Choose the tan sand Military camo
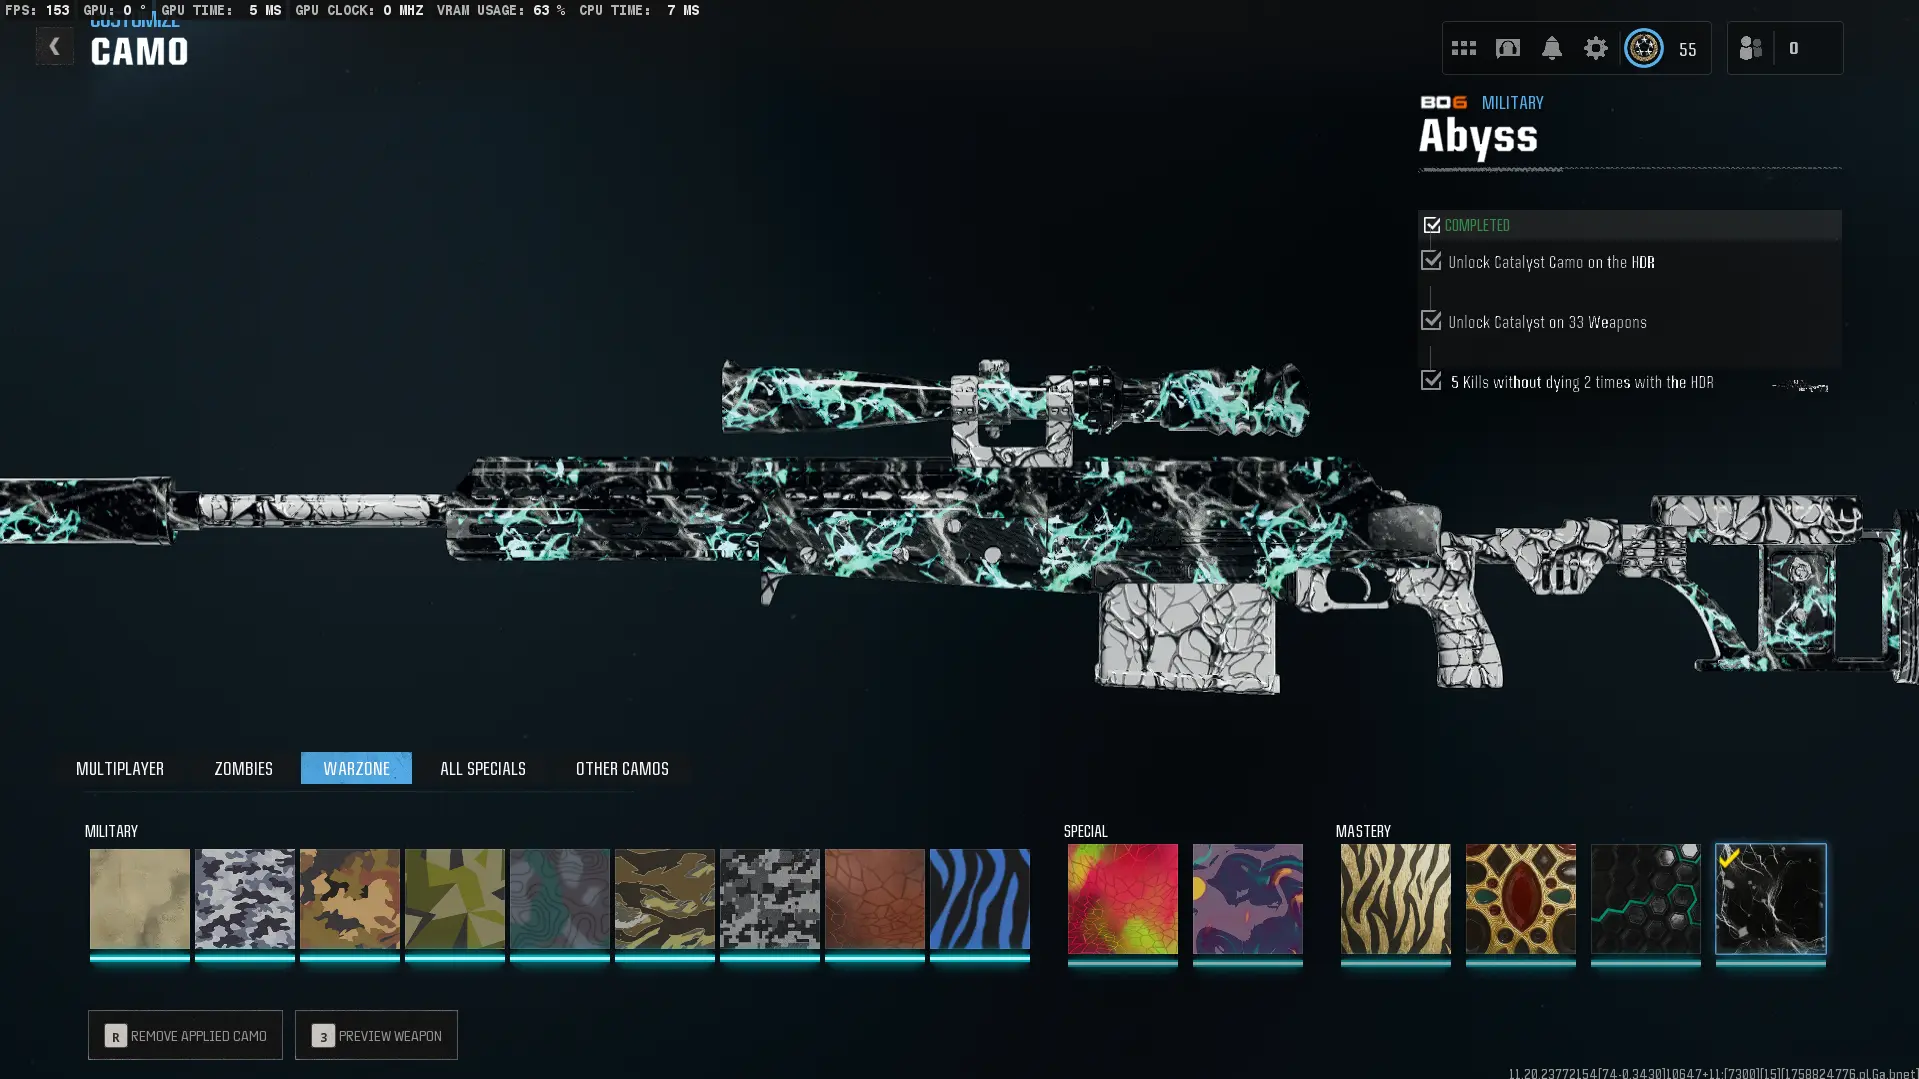This screenshot has width=1919, height=1079. [140, 899]
